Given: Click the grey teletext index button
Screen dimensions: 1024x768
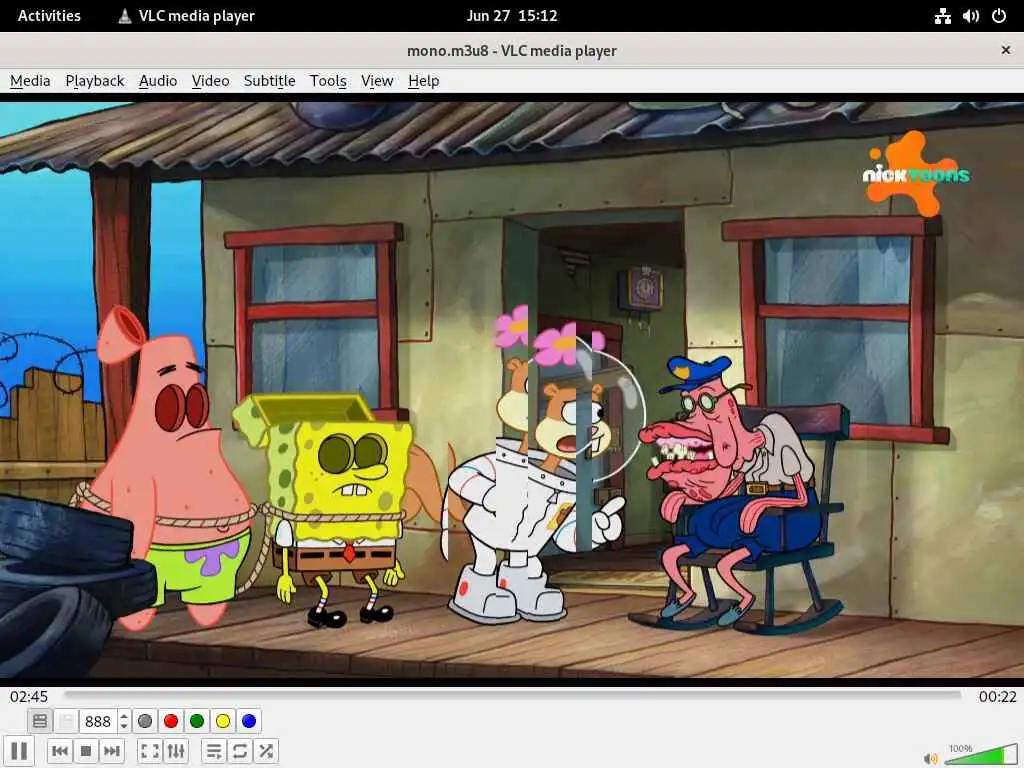Looking at the screenshot, I should point(145,721).
